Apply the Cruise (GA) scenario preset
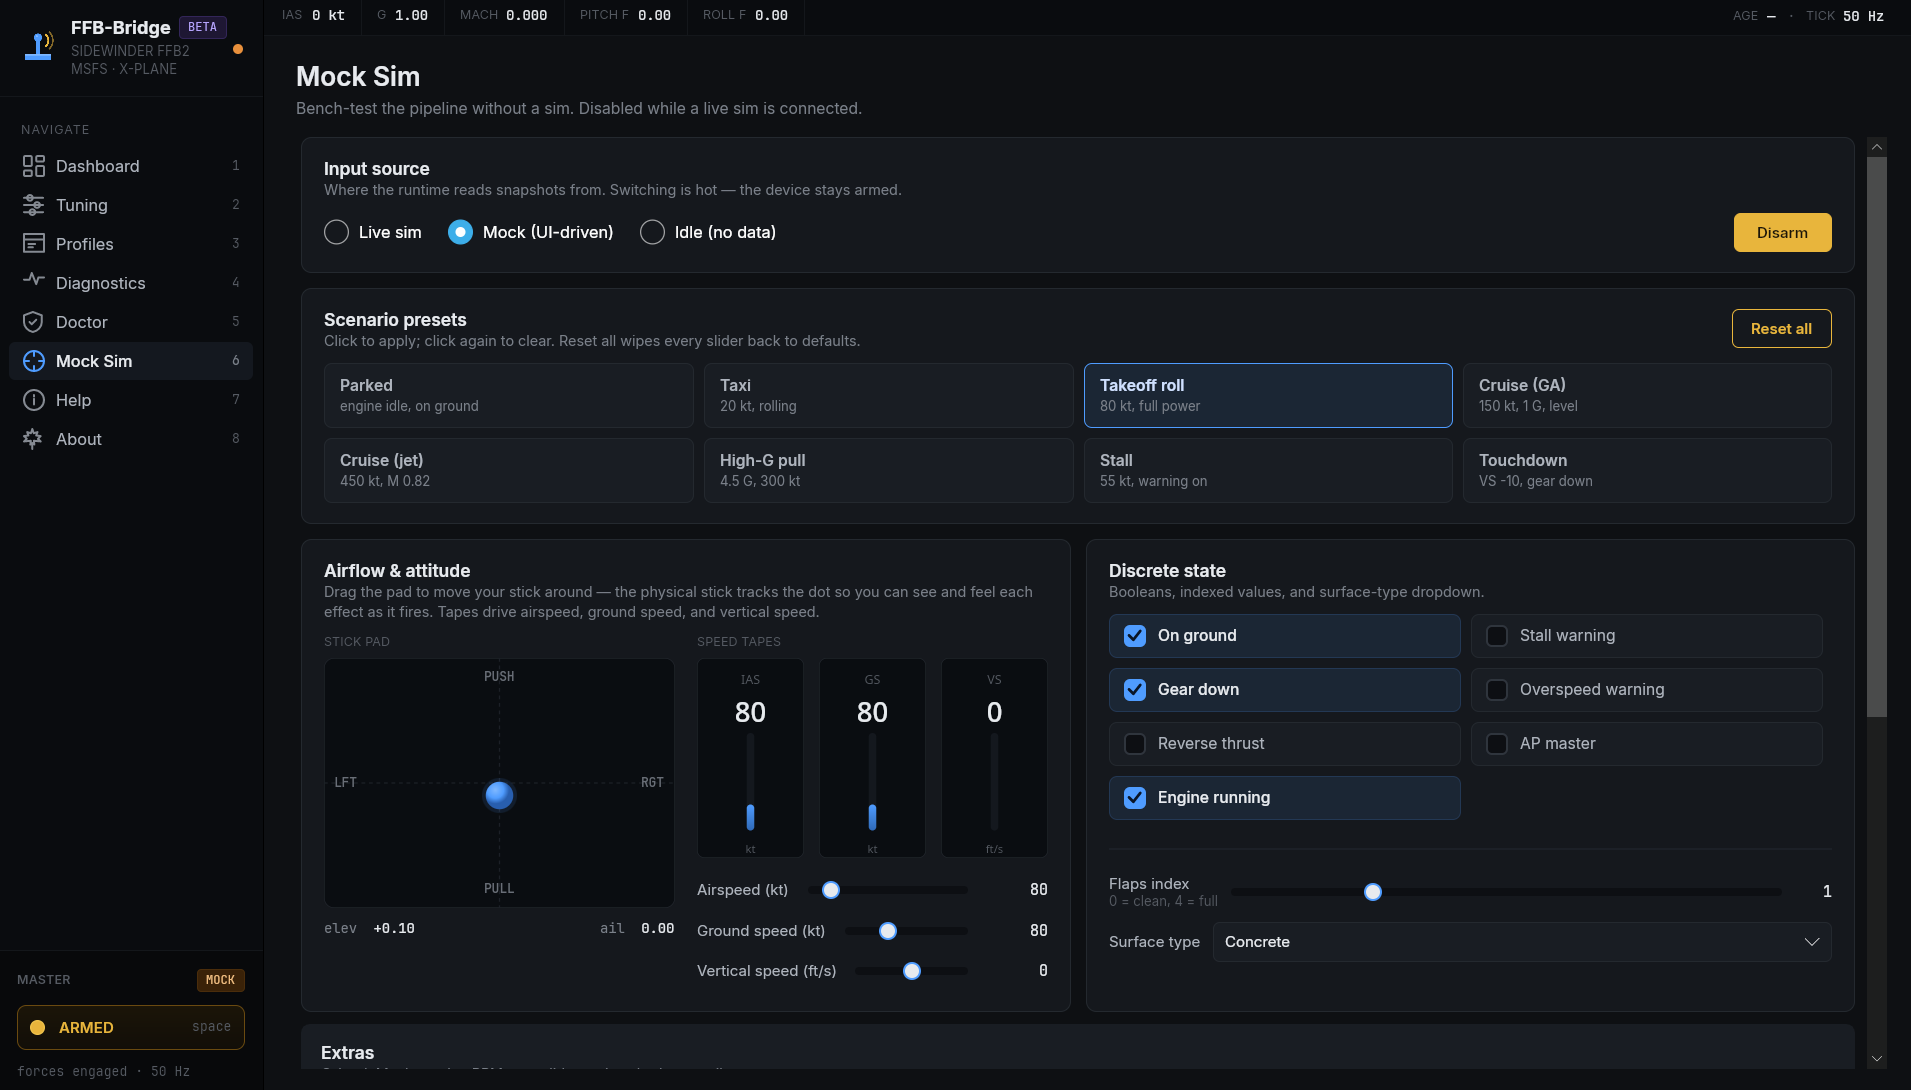The height and width of the screenshot is (1090, 1911). click(x=1646, y=395)
